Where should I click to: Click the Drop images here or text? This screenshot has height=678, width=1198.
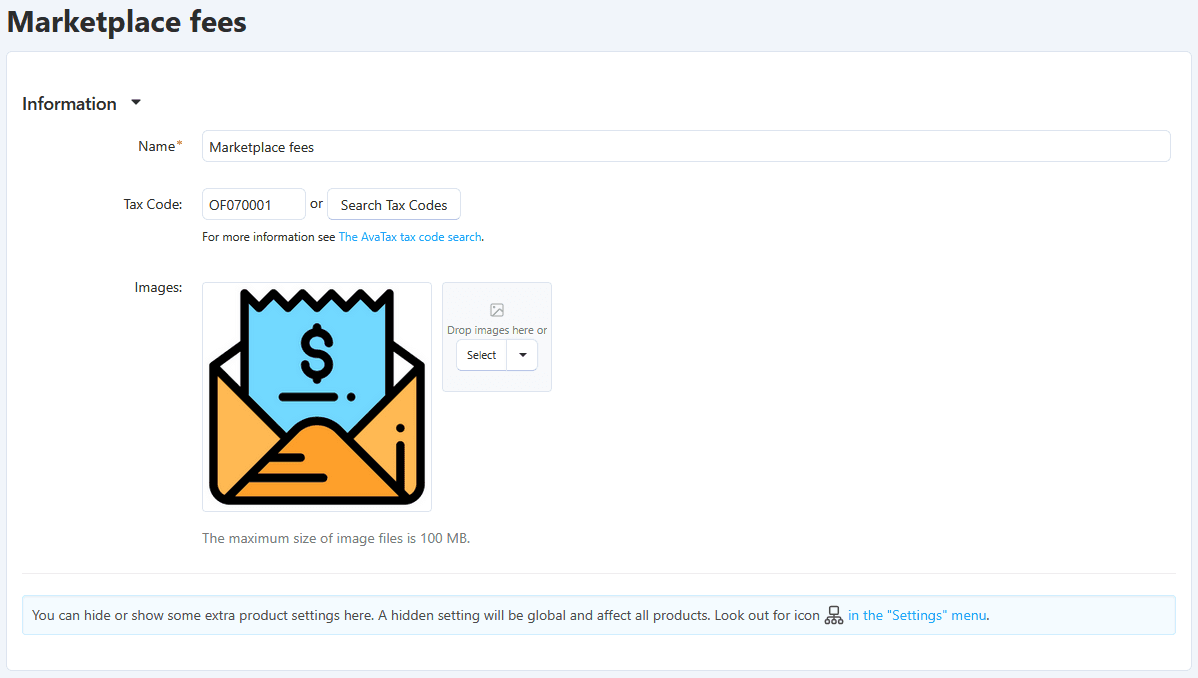[x=497, y=330]
